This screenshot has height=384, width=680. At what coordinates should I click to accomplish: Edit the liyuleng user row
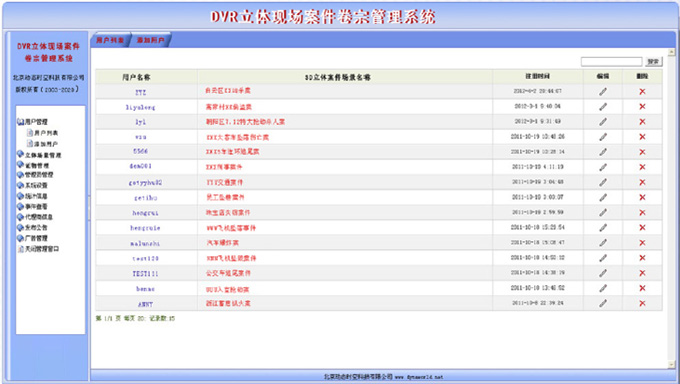pos(603,107)
